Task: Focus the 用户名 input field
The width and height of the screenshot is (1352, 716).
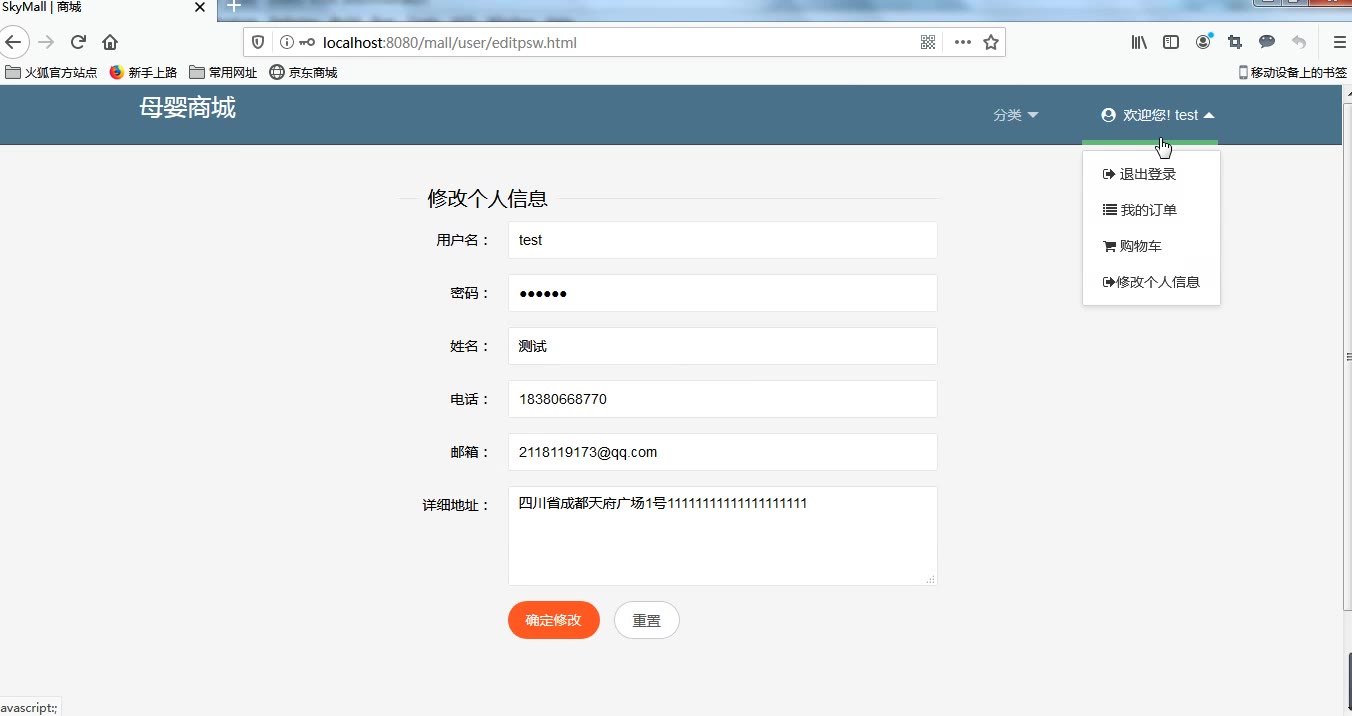Action: 723,240
